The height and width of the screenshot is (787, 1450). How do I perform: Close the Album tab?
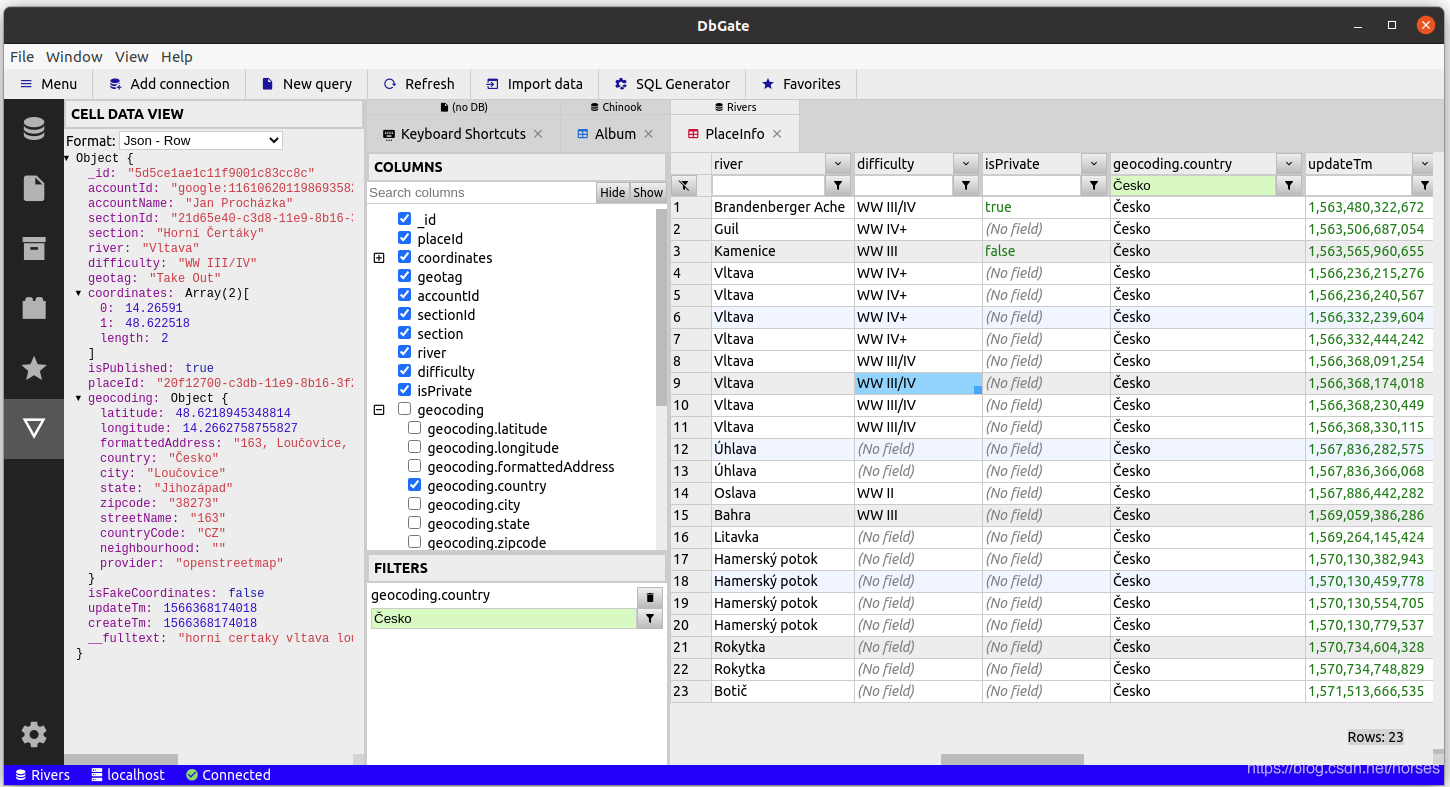coord(648,134)
